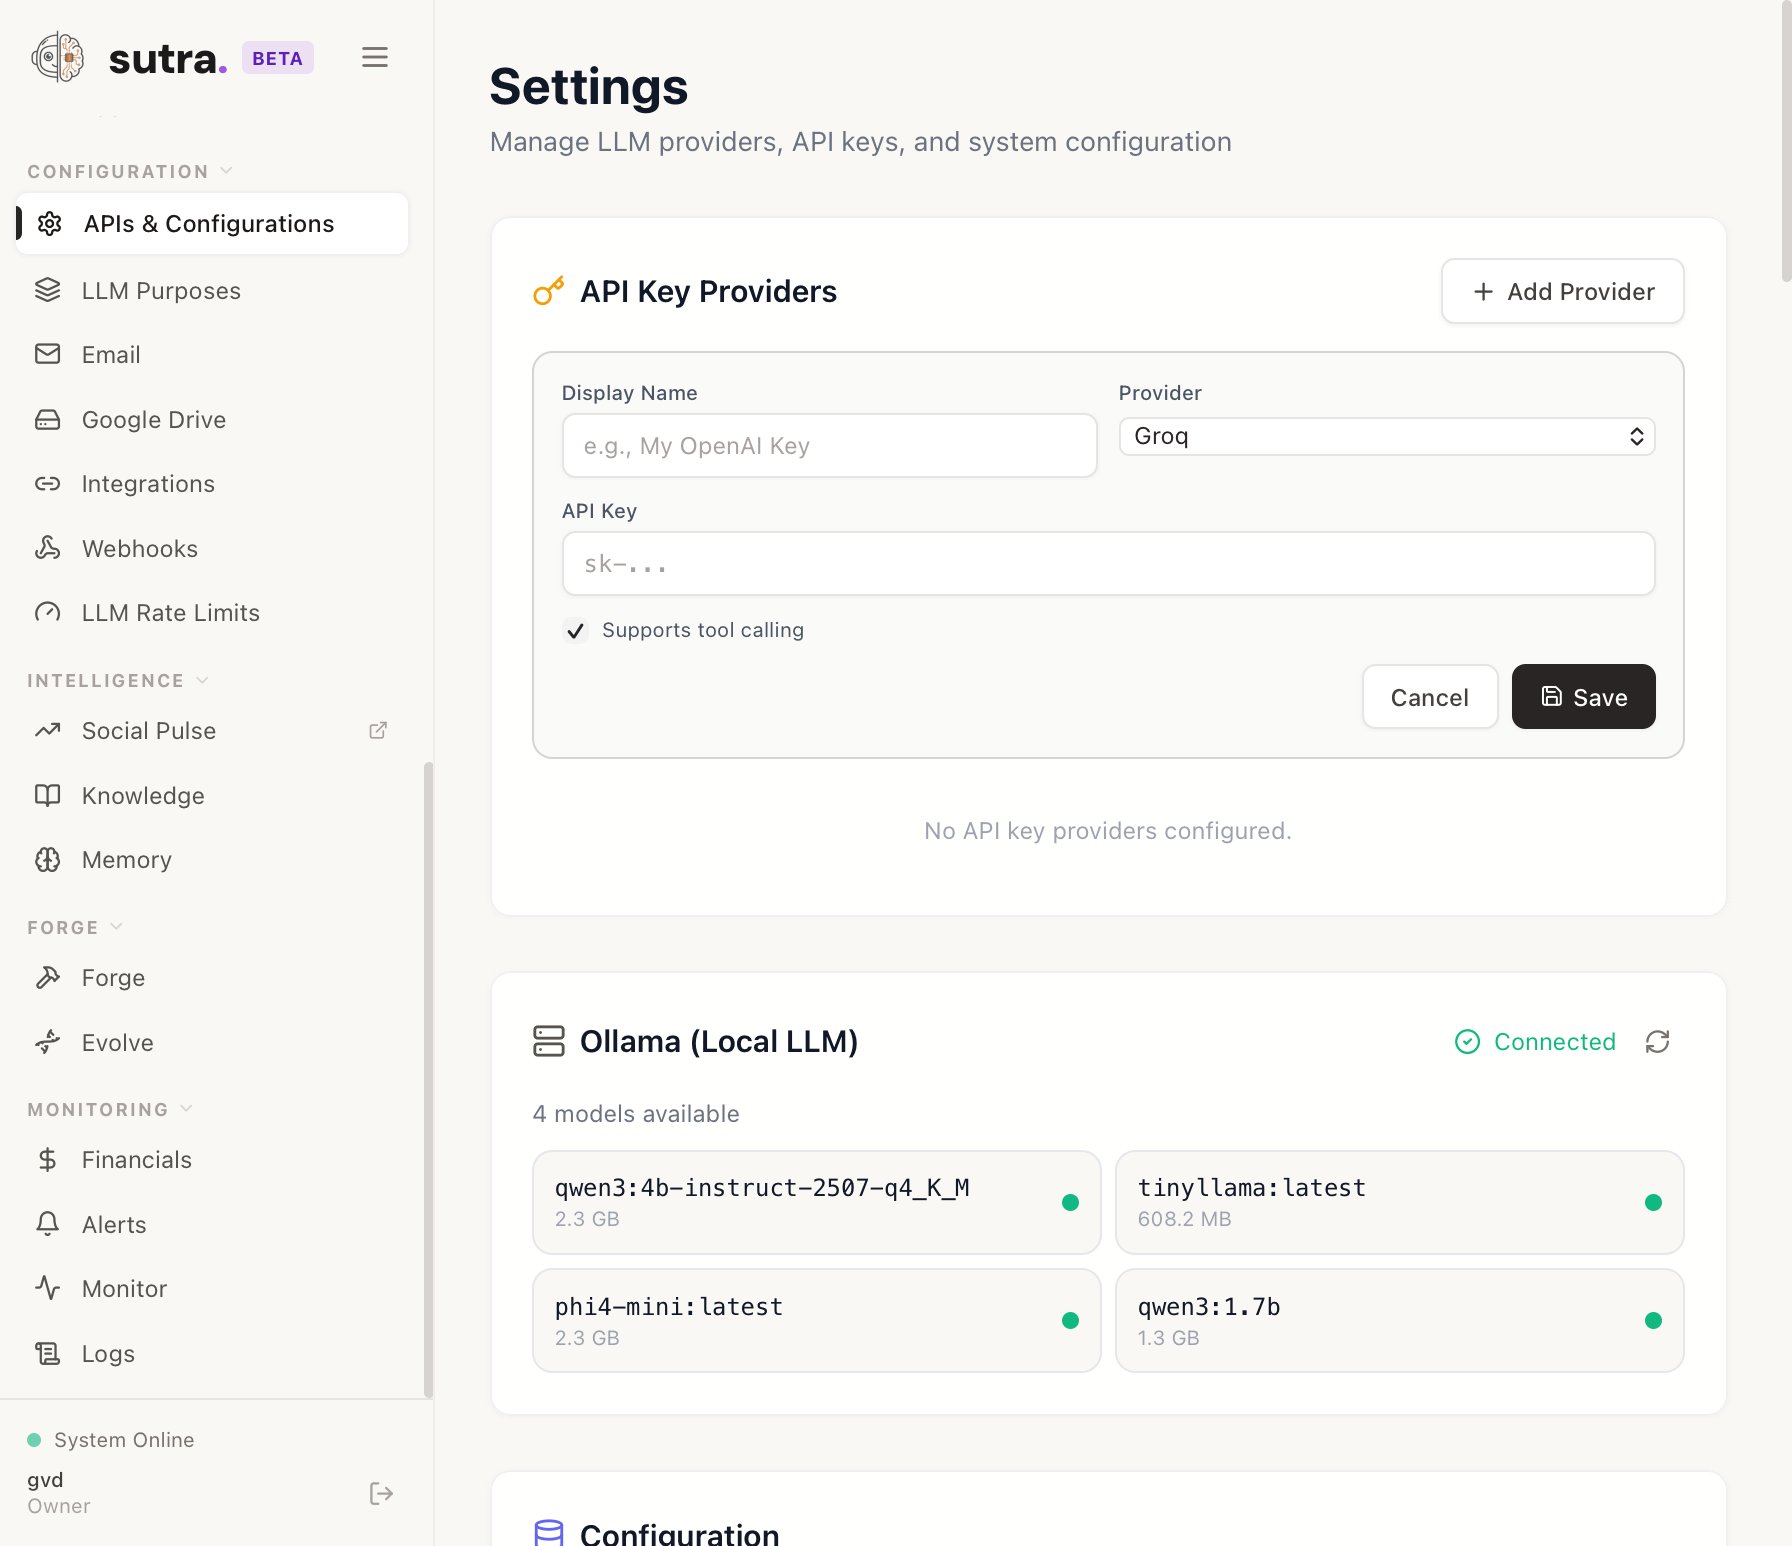The image size is (1792, 1546).
Task: Open the Provider dropdown showing Groq
Action: coord(1386,436)
